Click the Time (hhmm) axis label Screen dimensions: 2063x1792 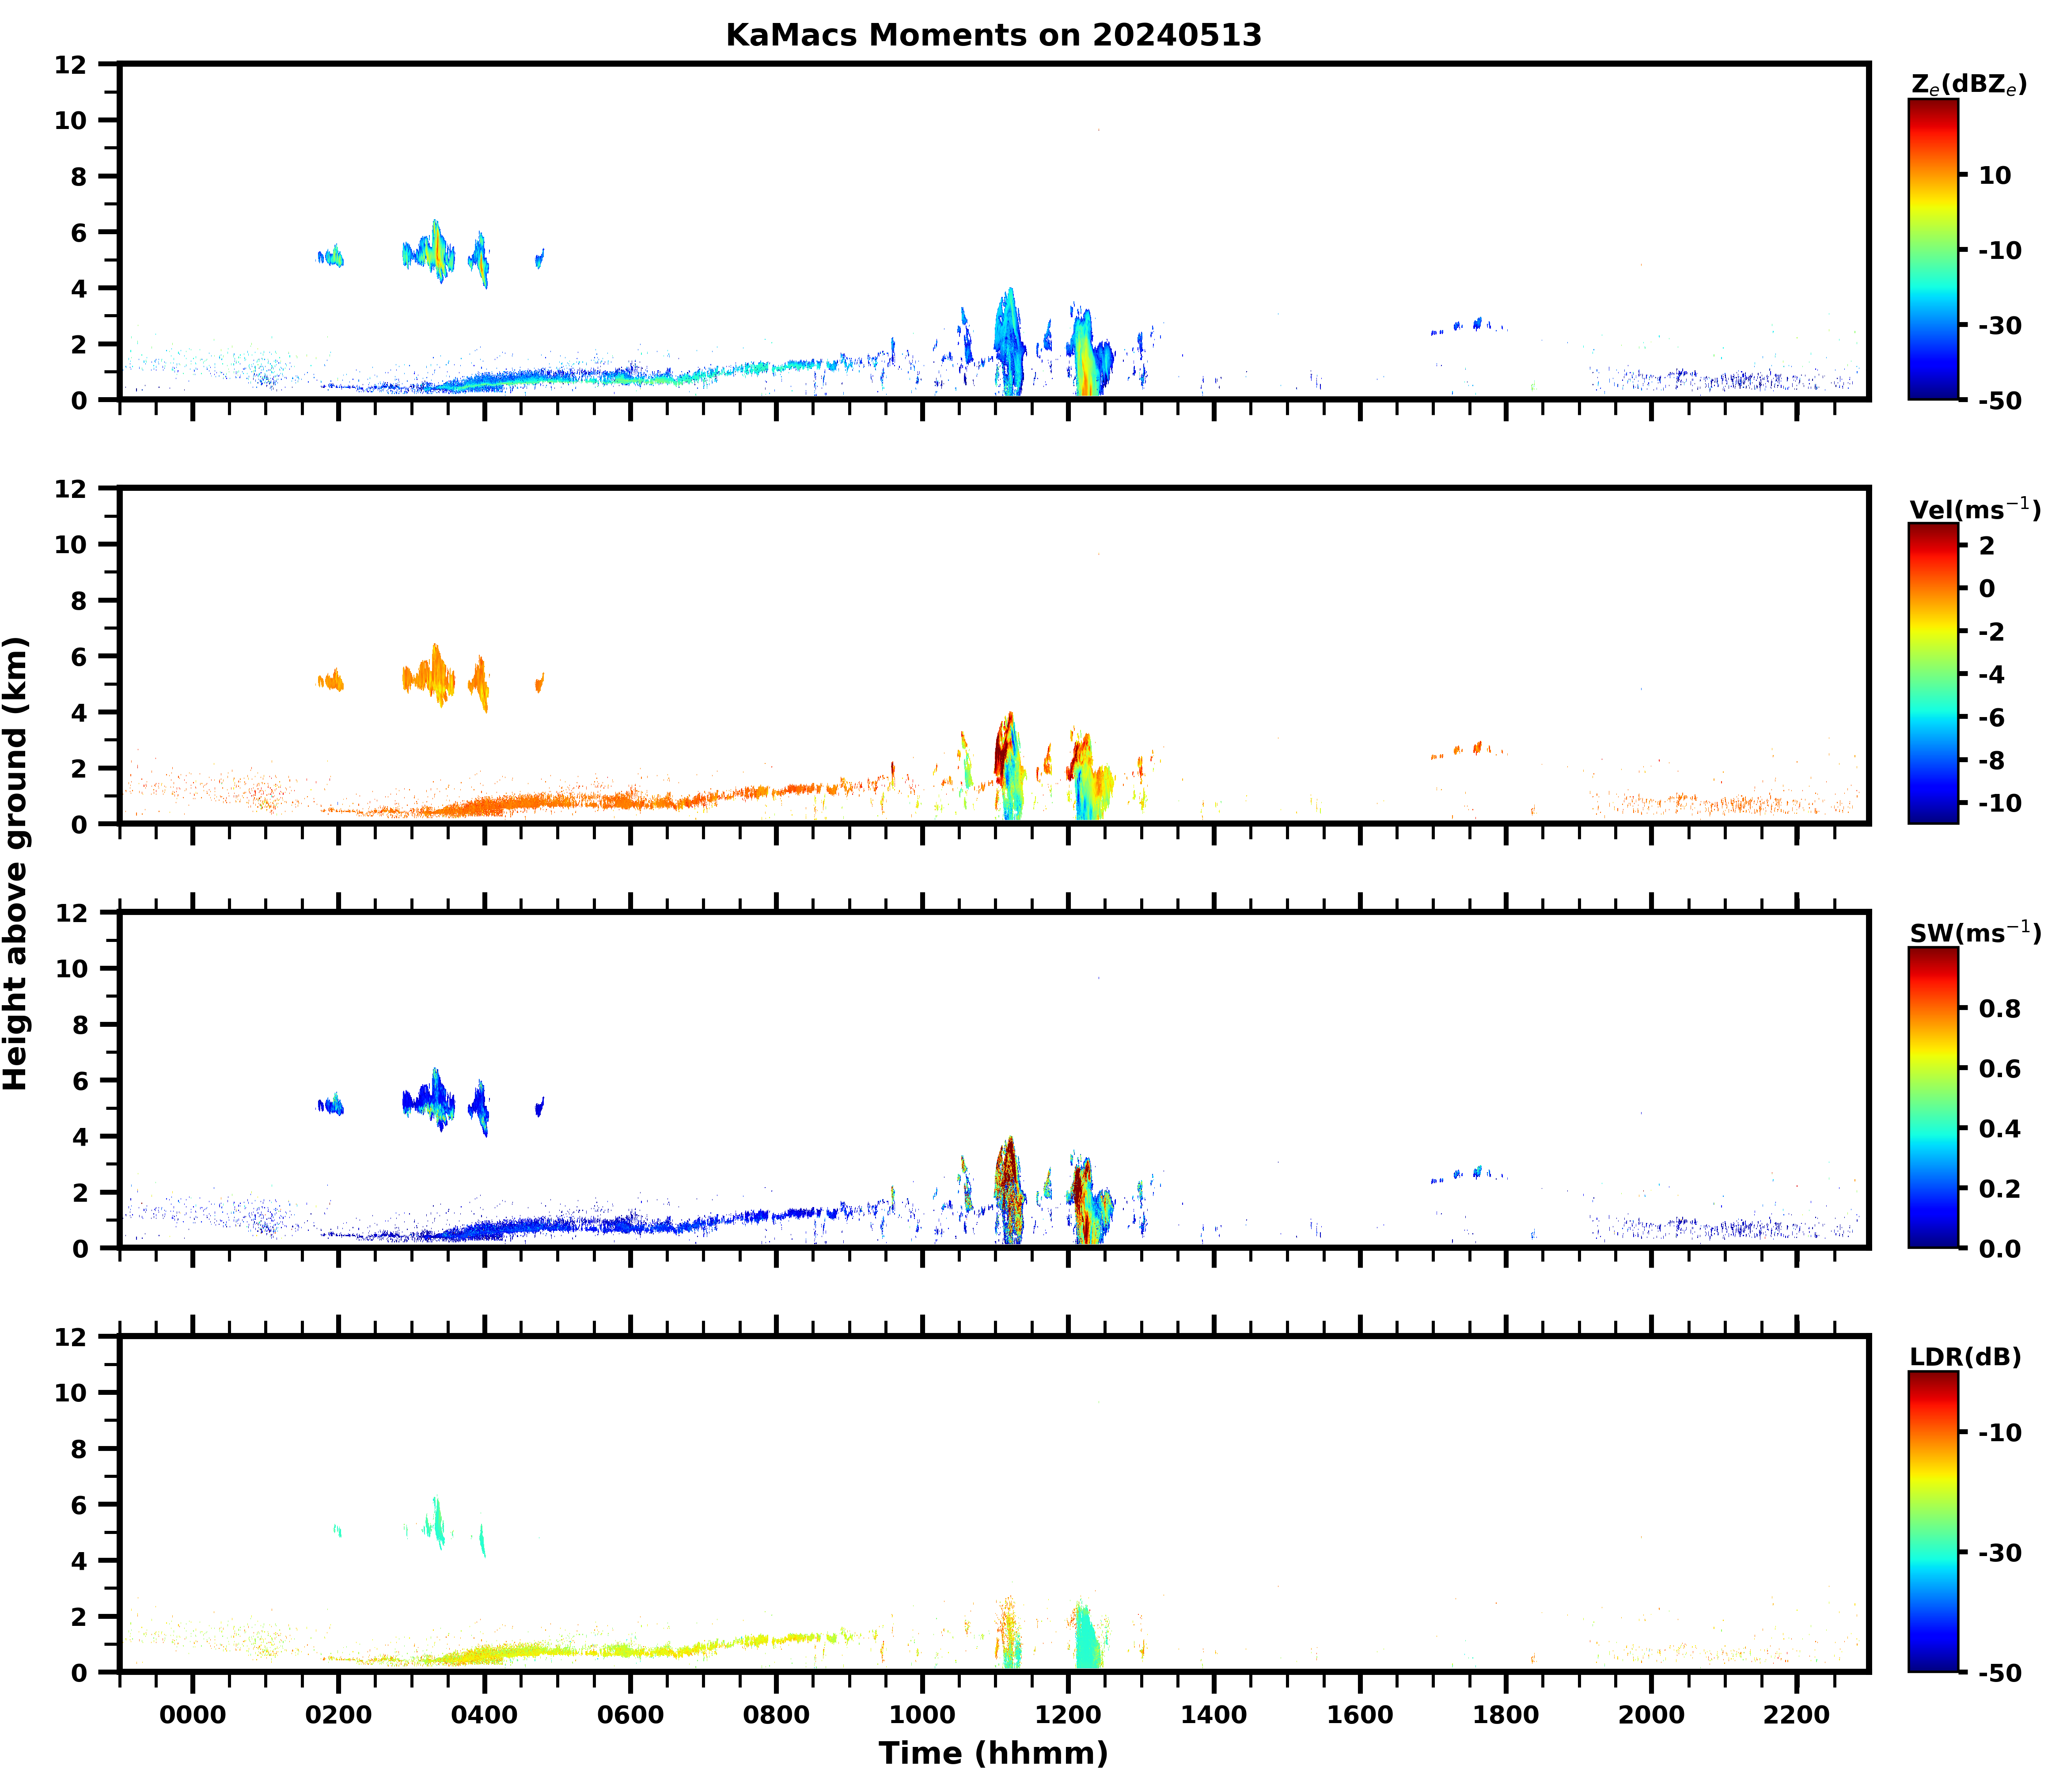click(993, 1753)
